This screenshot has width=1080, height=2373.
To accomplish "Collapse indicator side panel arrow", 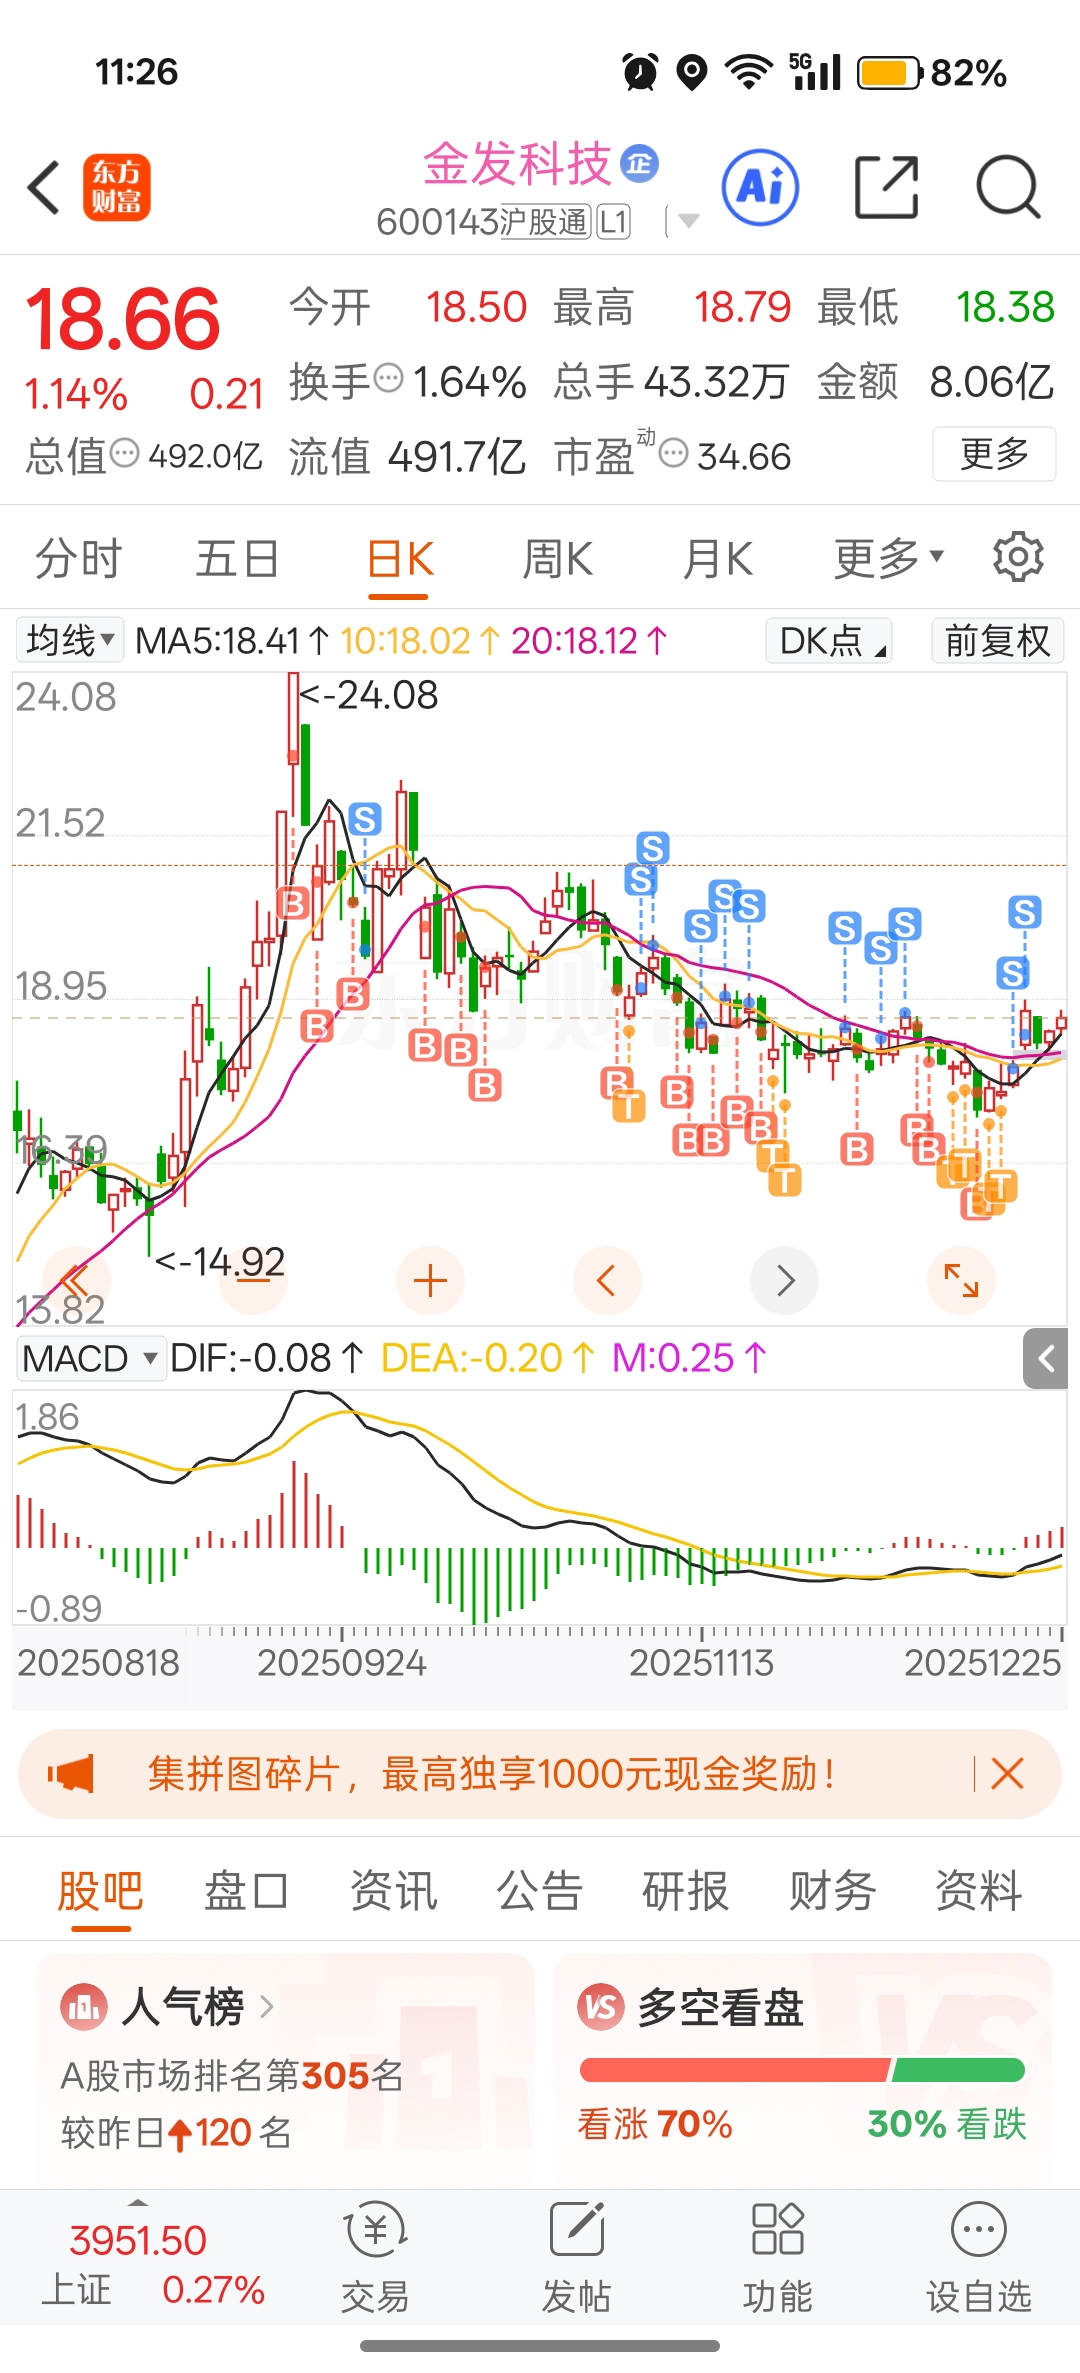I will [x=1046, y=1358].
